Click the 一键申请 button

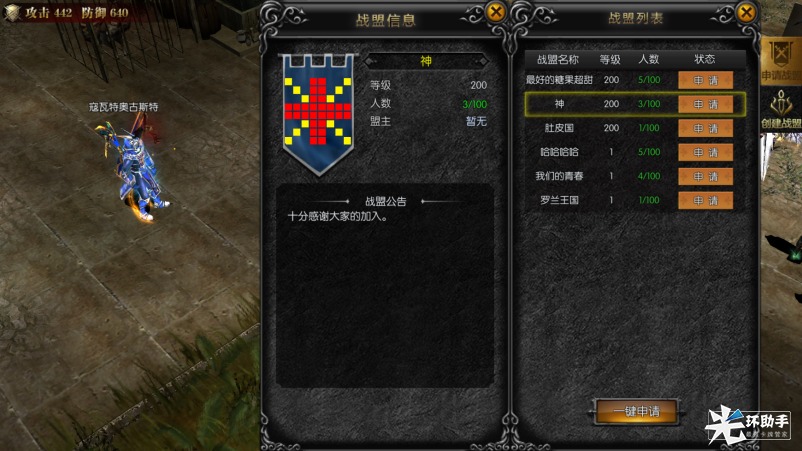(x=637, y=411)
